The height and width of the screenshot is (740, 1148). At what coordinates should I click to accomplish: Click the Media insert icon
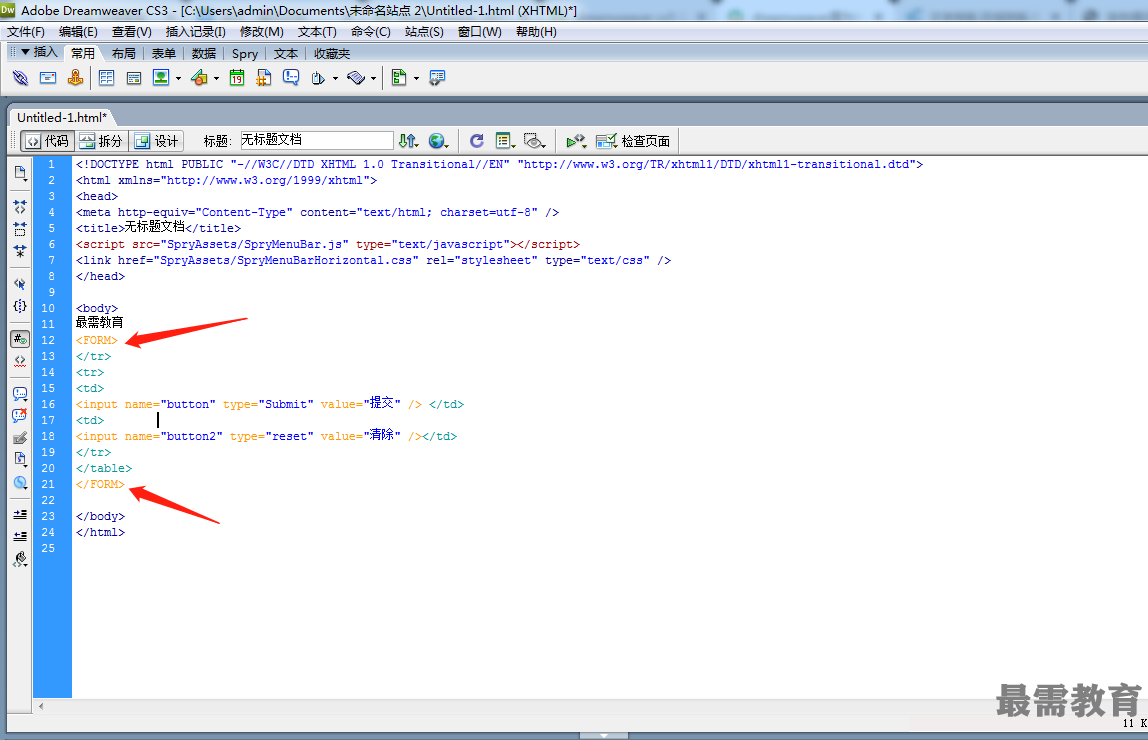click(199, 78)
